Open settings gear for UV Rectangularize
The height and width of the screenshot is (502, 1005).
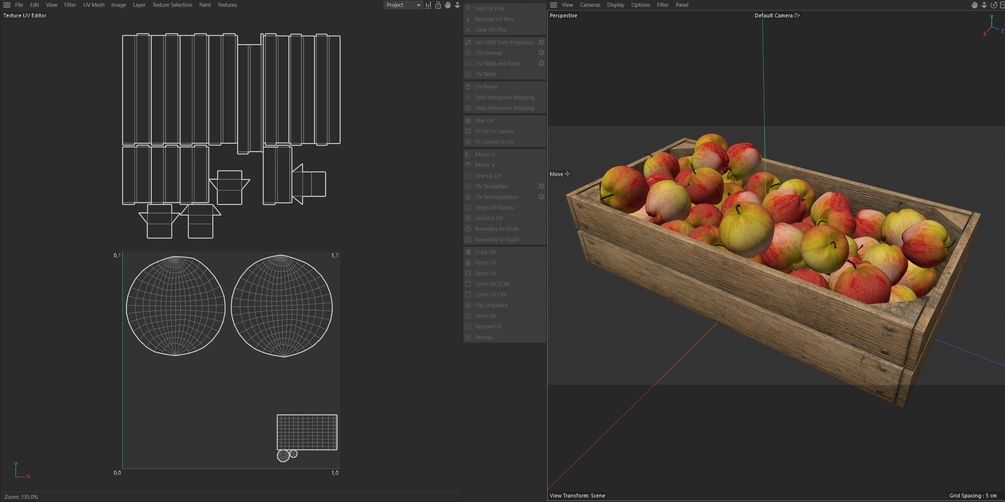tap(541, 197)
